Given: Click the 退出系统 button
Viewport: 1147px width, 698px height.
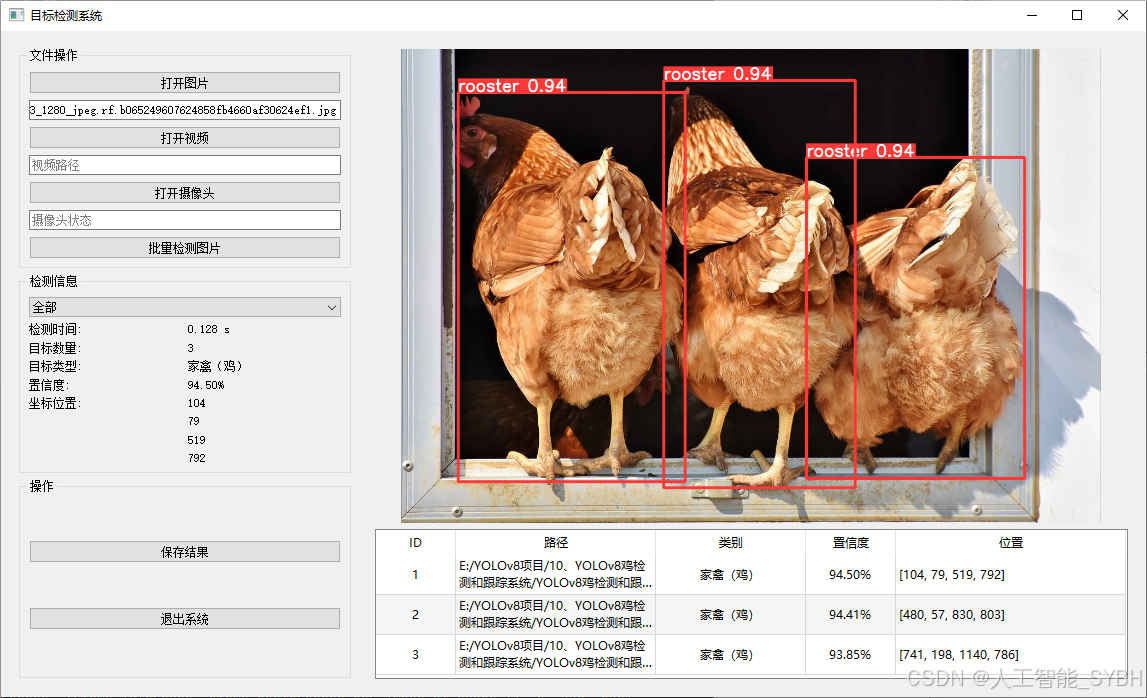Looking at the screenshot, I should coord(184,619).
